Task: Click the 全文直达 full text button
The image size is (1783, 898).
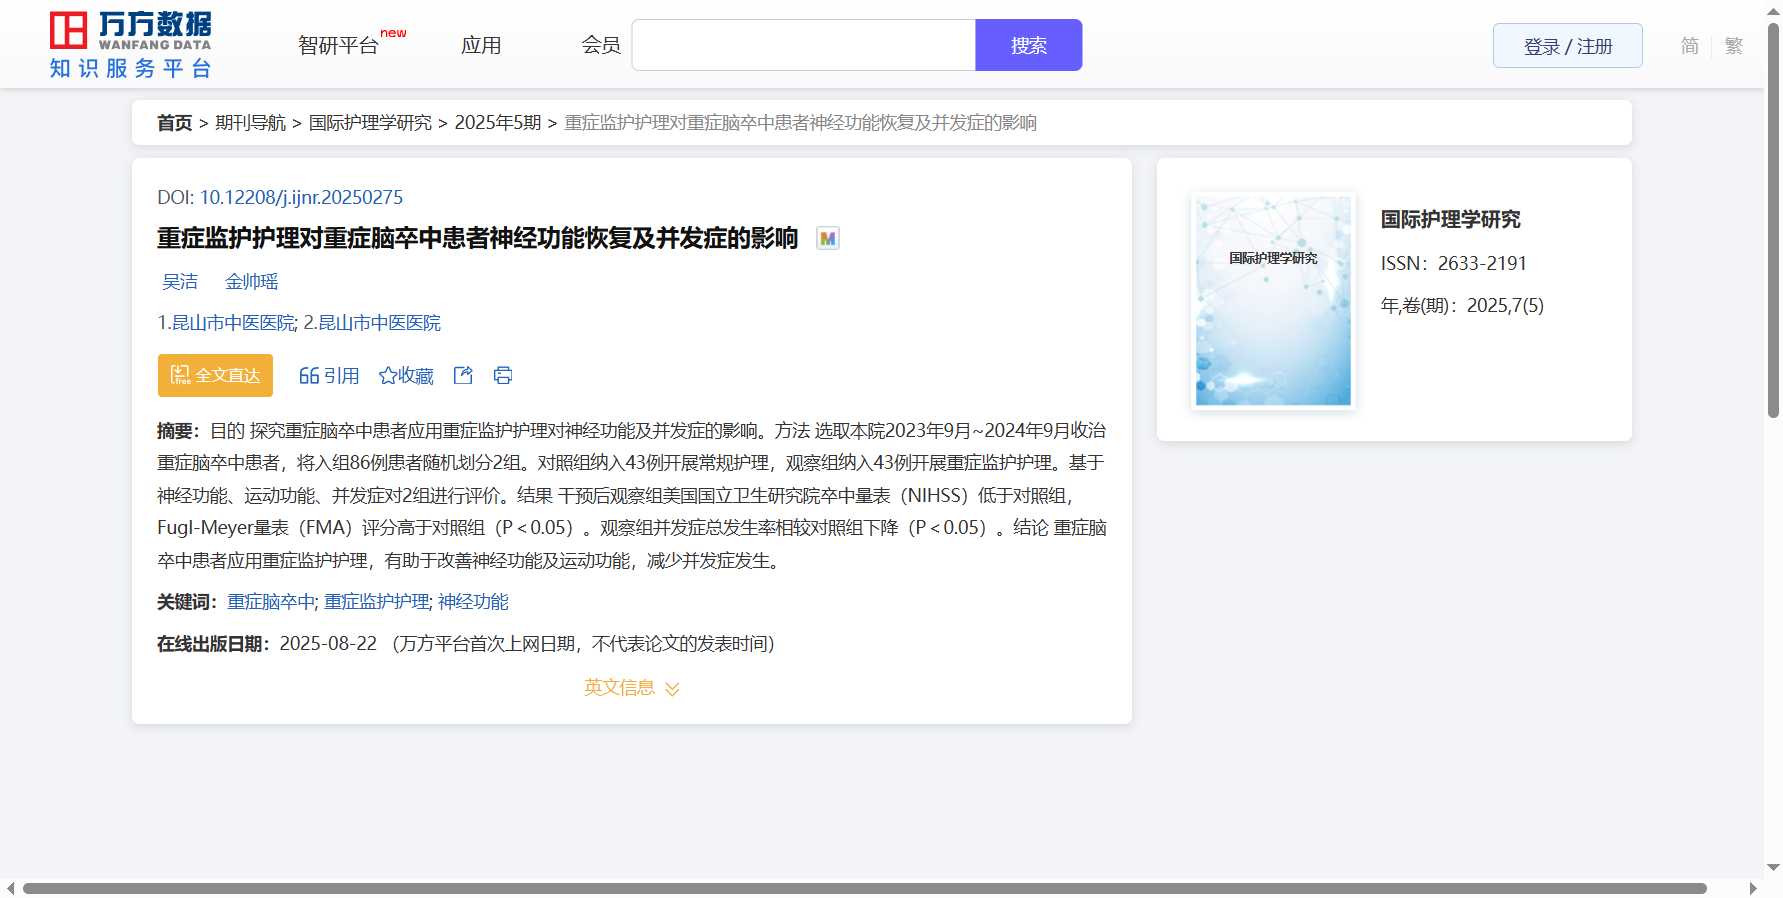Action: coord(215,375)
